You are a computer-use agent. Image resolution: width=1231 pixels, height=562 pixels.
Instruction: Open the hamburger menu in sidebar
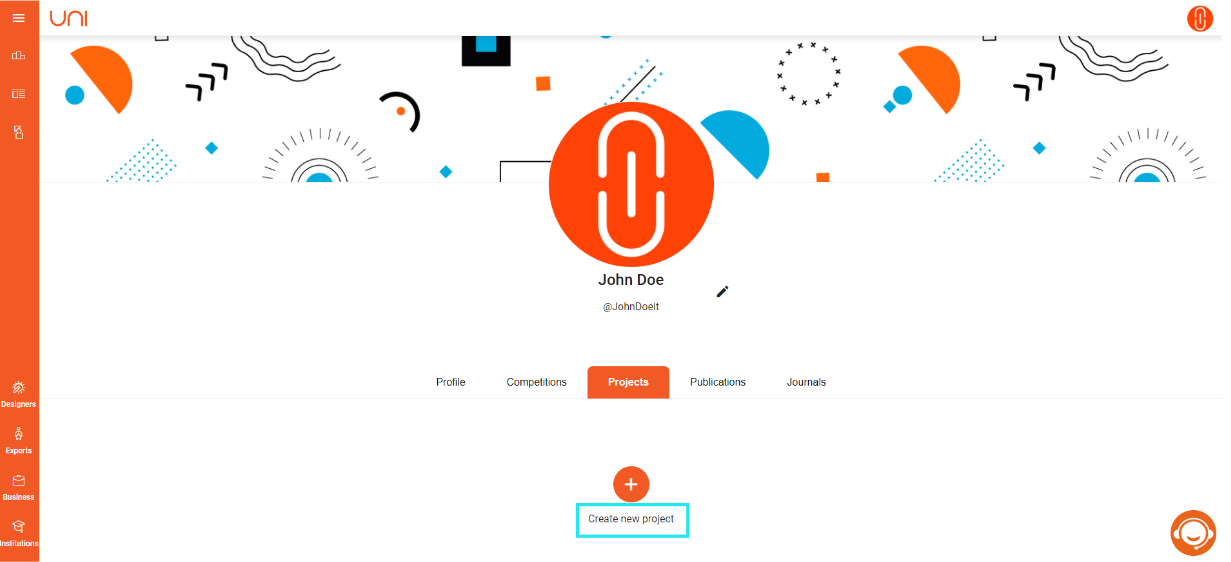click(x=18, y=18)
